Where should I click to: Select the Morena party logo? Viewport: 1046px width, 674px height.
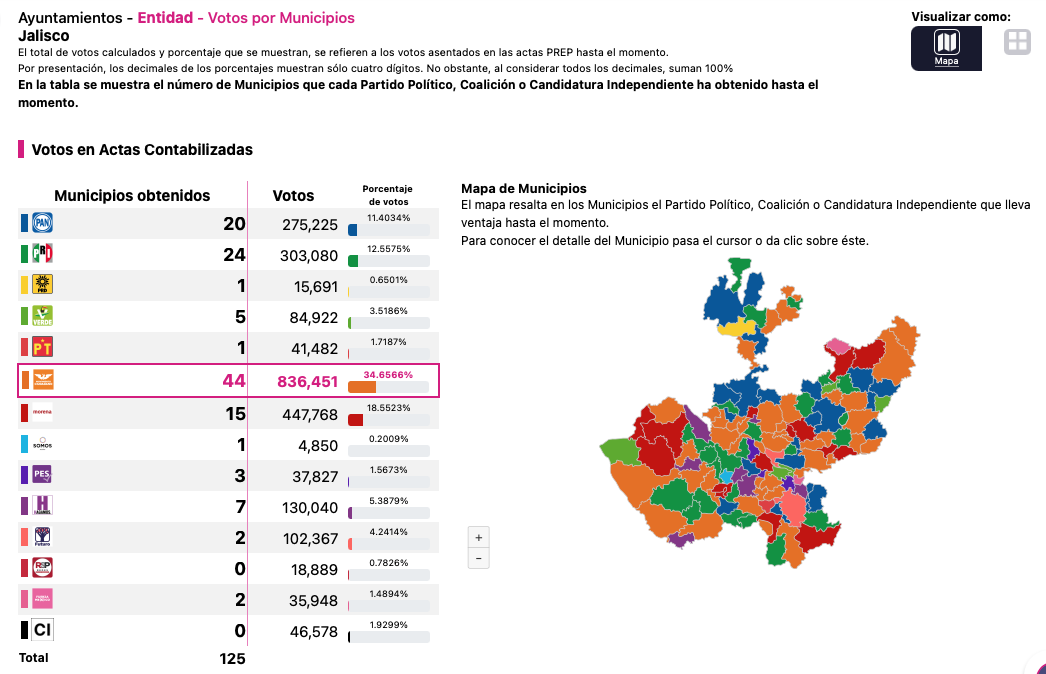42,412
